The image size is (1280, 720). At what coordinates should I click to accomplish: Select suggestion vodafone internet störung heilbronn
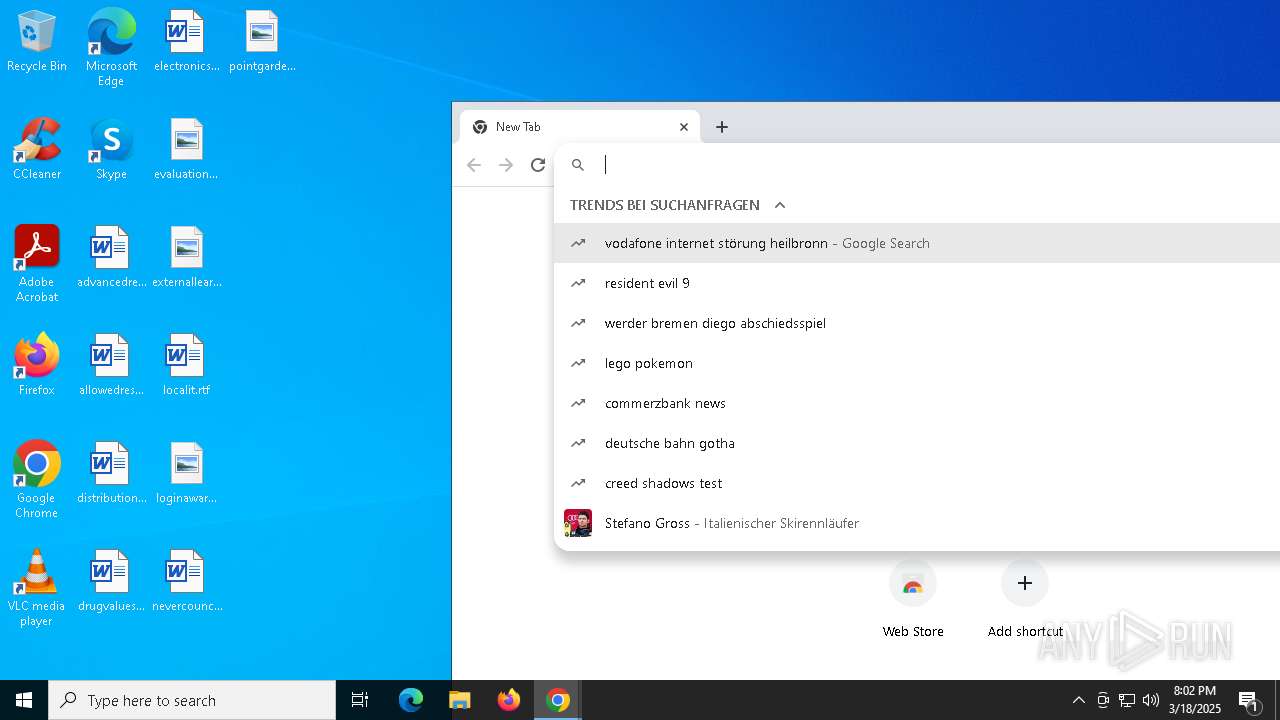click(x=917, y=243)
